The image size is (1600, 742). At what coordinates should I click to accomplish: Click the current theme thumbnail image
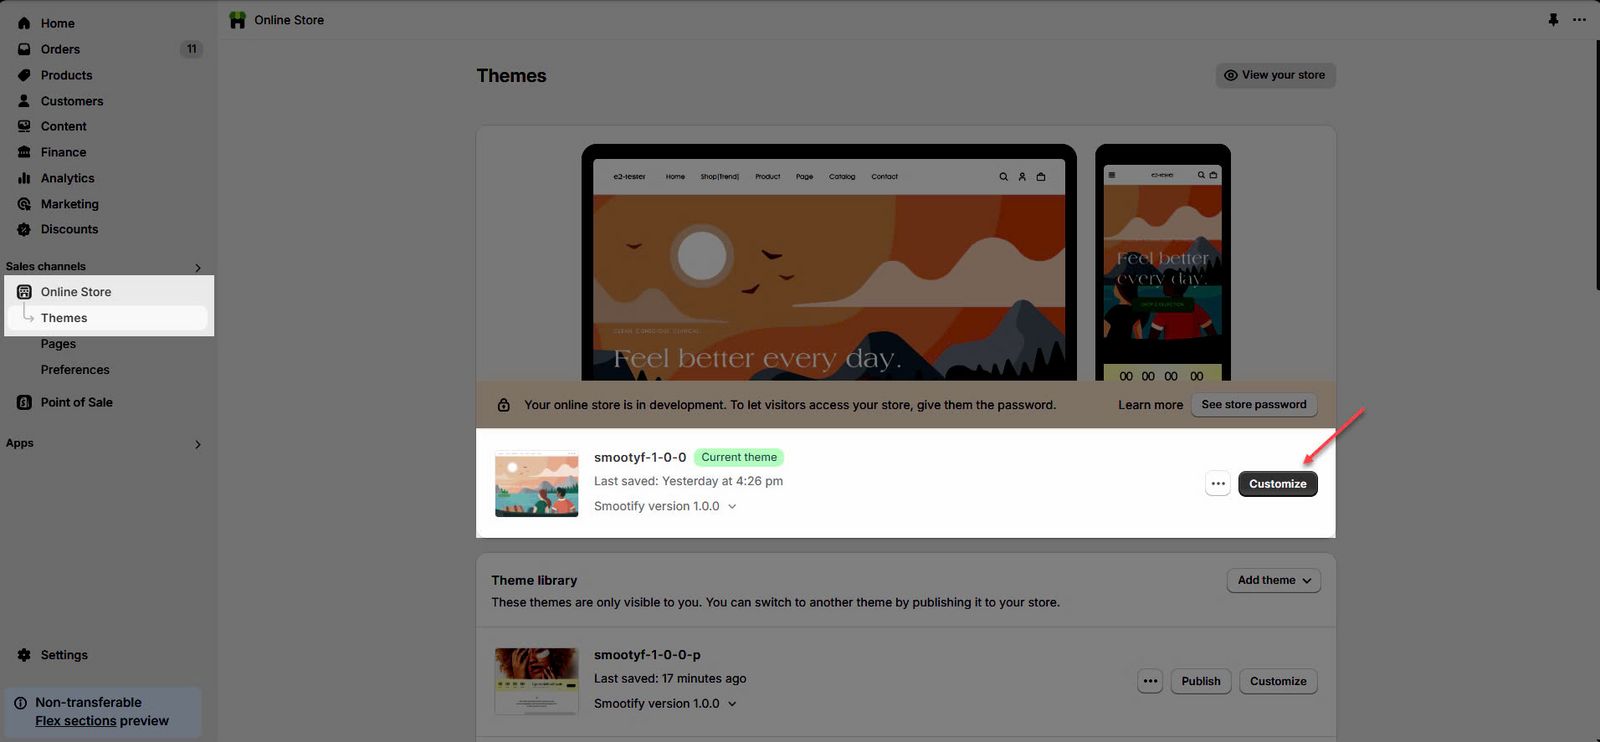(x=536, y=484)
